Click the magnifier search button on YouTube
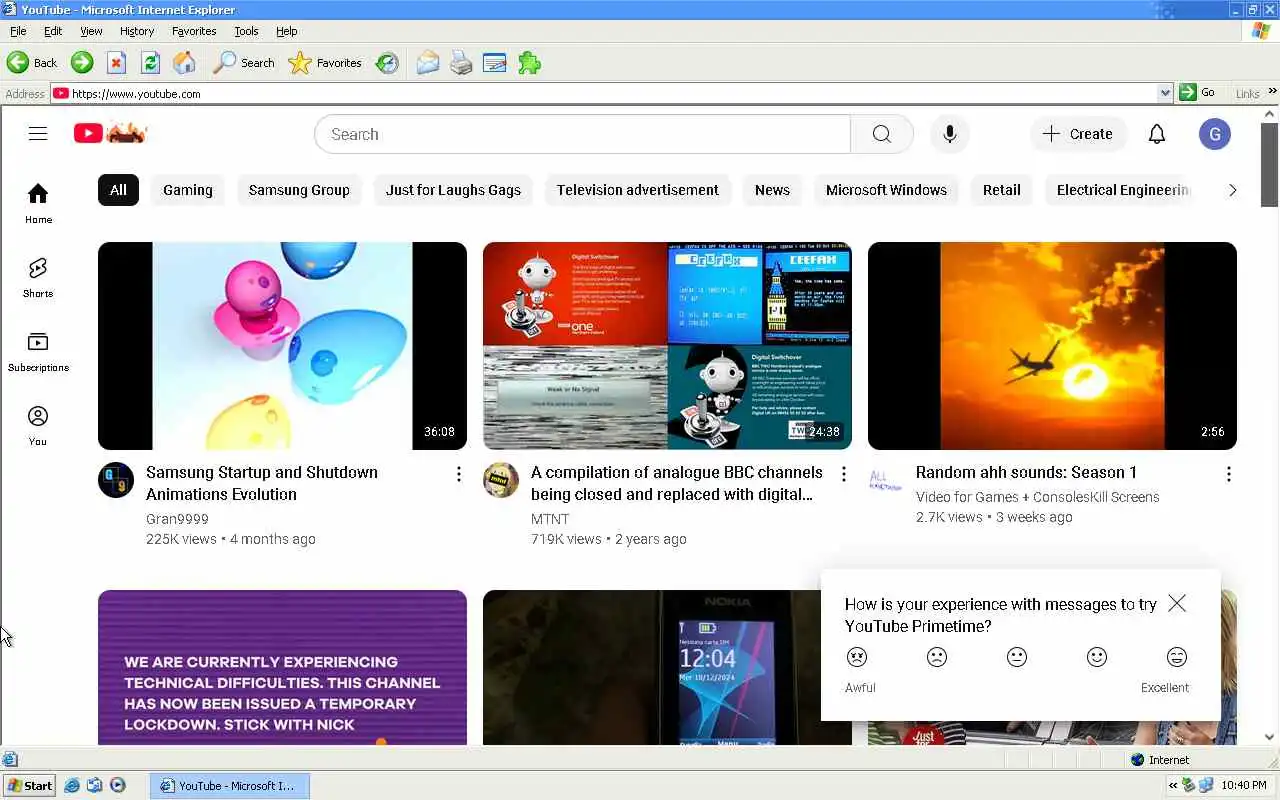 pos(881,134)
